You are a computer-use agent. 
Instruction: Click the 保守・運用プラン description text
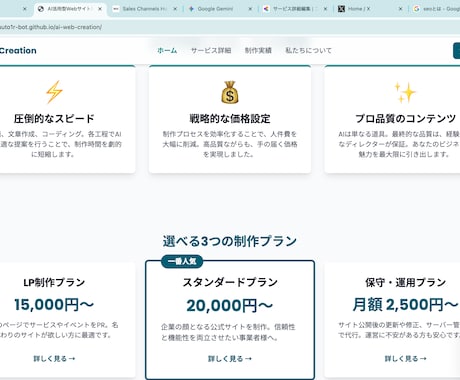(399, 330)
